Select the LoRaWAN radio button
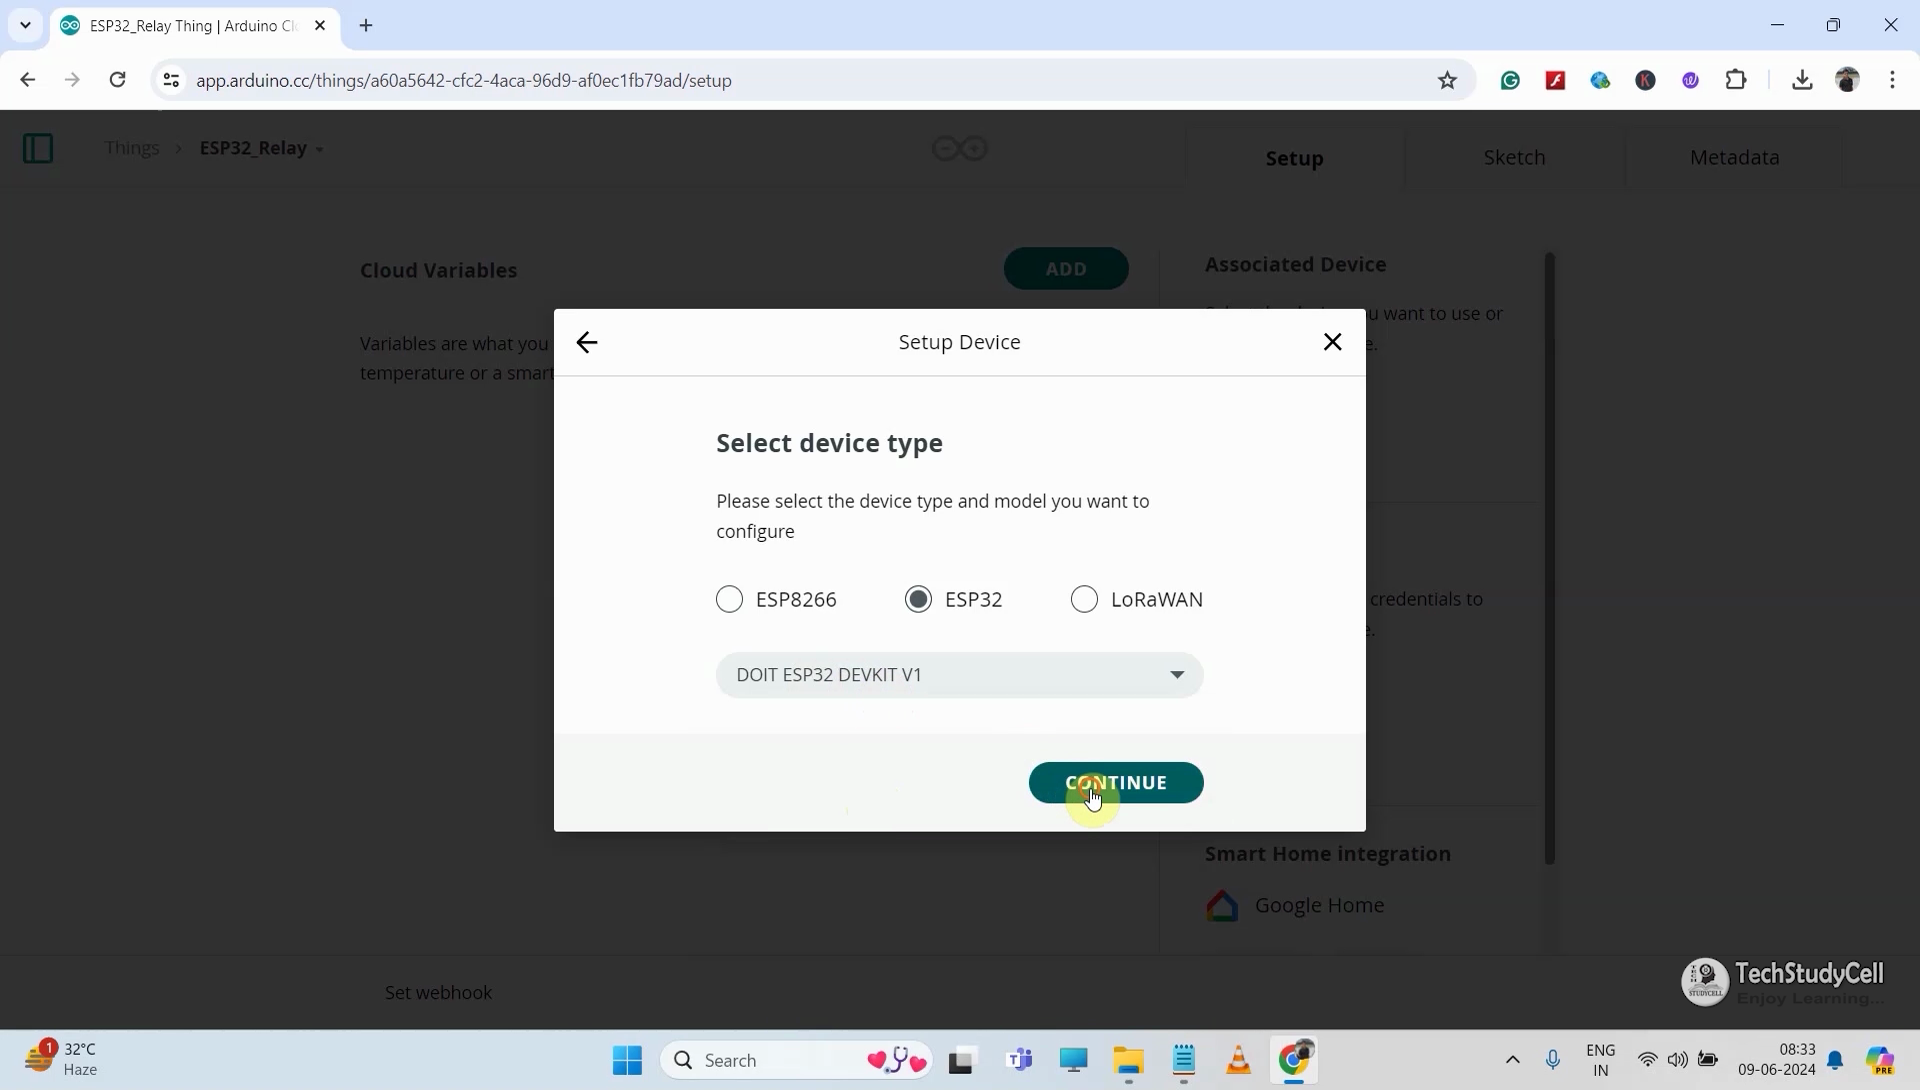 pos(1084,598)
